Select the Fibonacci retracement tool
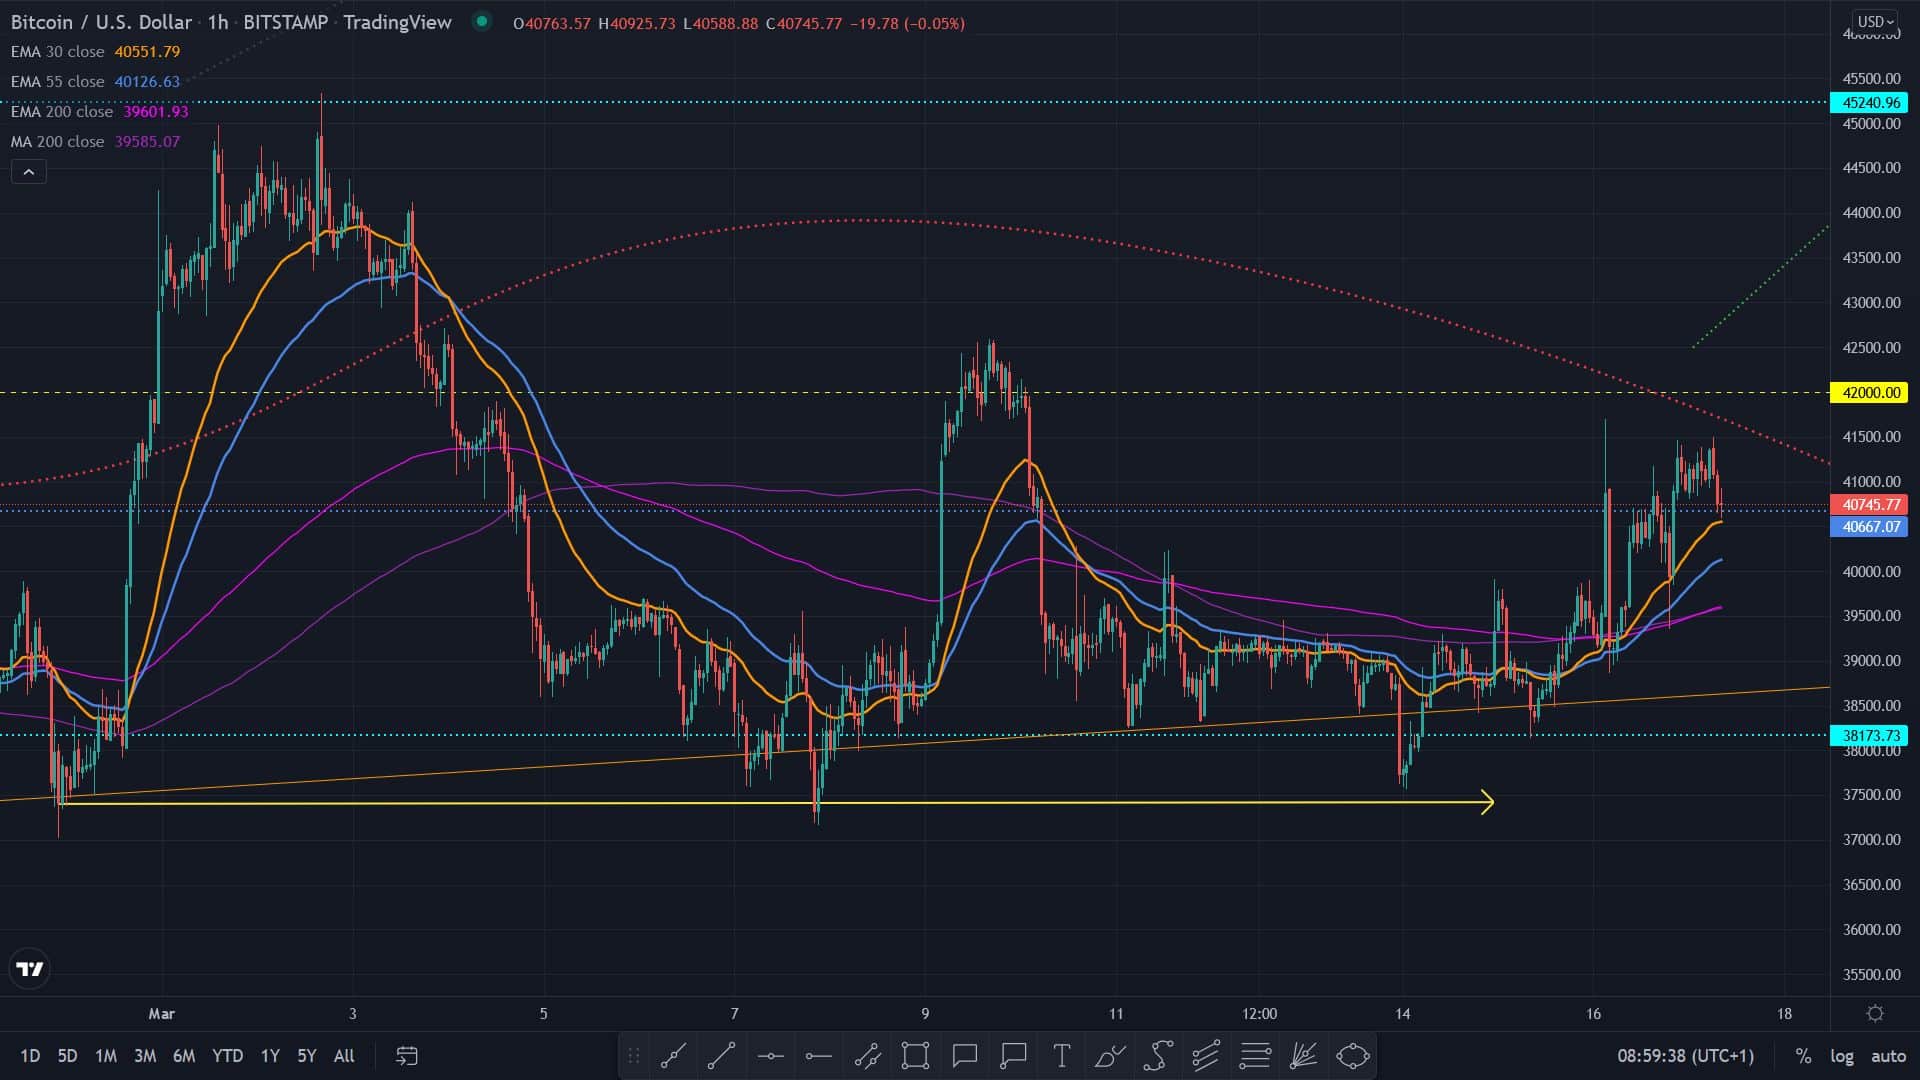The image size is (1920, 1080). pyautogui.click(x=1255, y=1055)
